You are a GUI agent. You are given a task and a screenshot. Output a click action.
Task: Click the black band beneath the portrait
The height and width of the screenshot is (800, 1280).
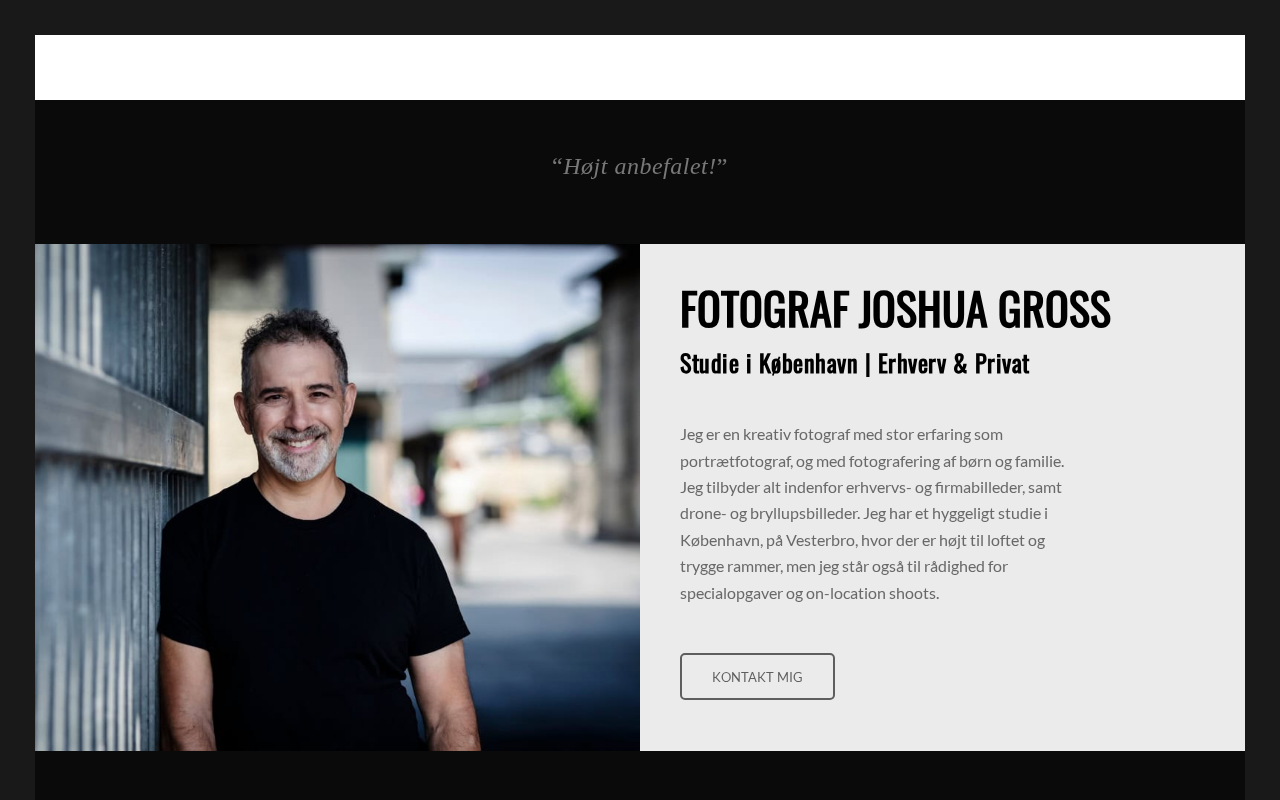(640, 775)
